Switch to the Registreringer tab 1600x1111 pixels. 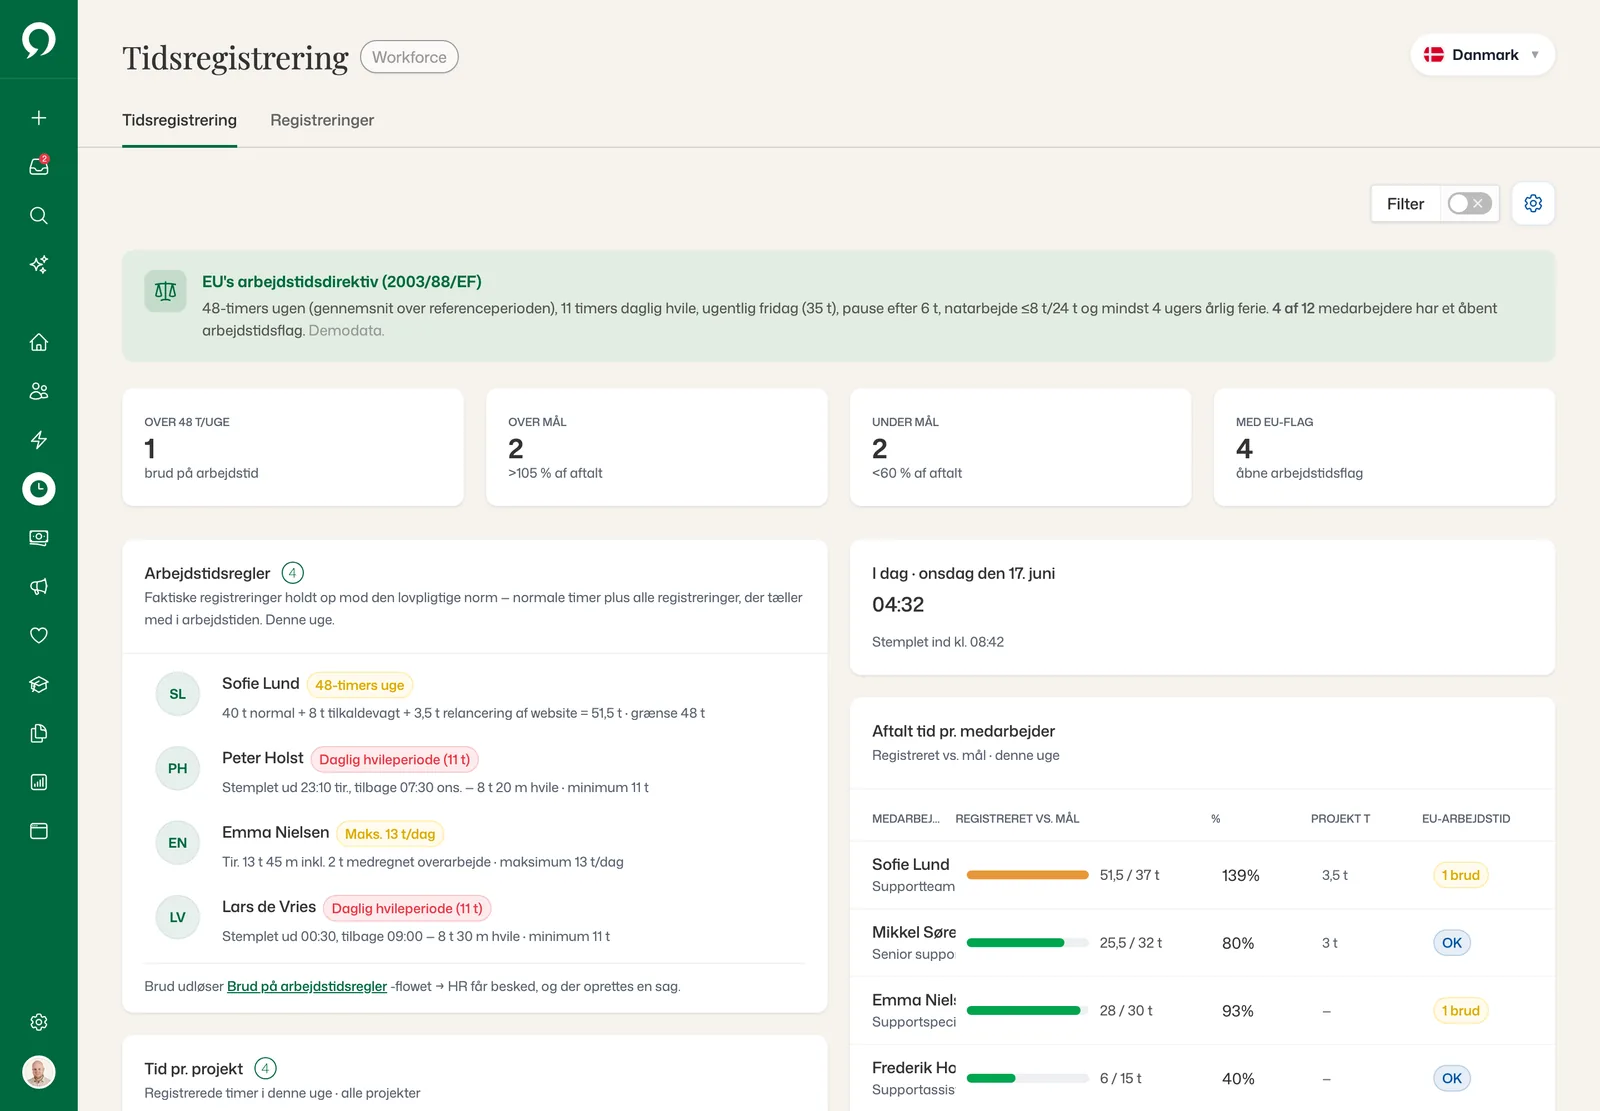pos(322,120)
